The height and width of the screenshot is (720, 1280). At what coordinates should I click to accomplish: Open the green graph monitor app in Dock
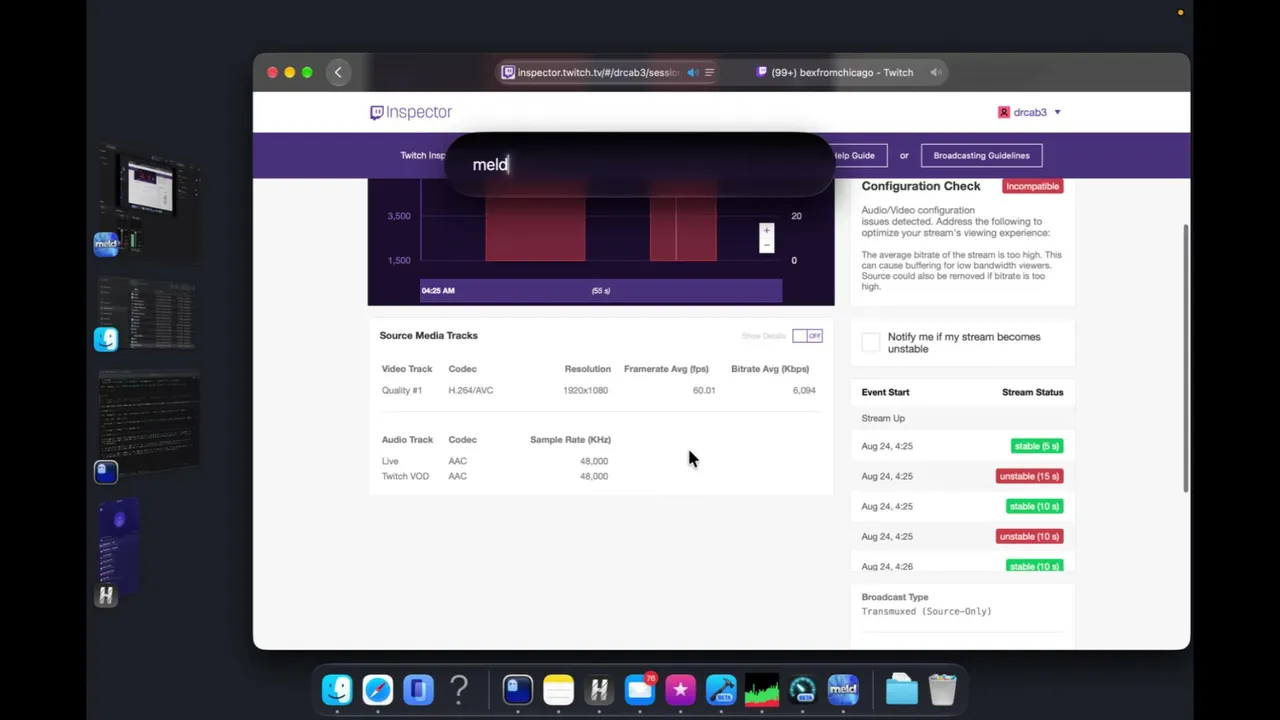coord(762,690)
